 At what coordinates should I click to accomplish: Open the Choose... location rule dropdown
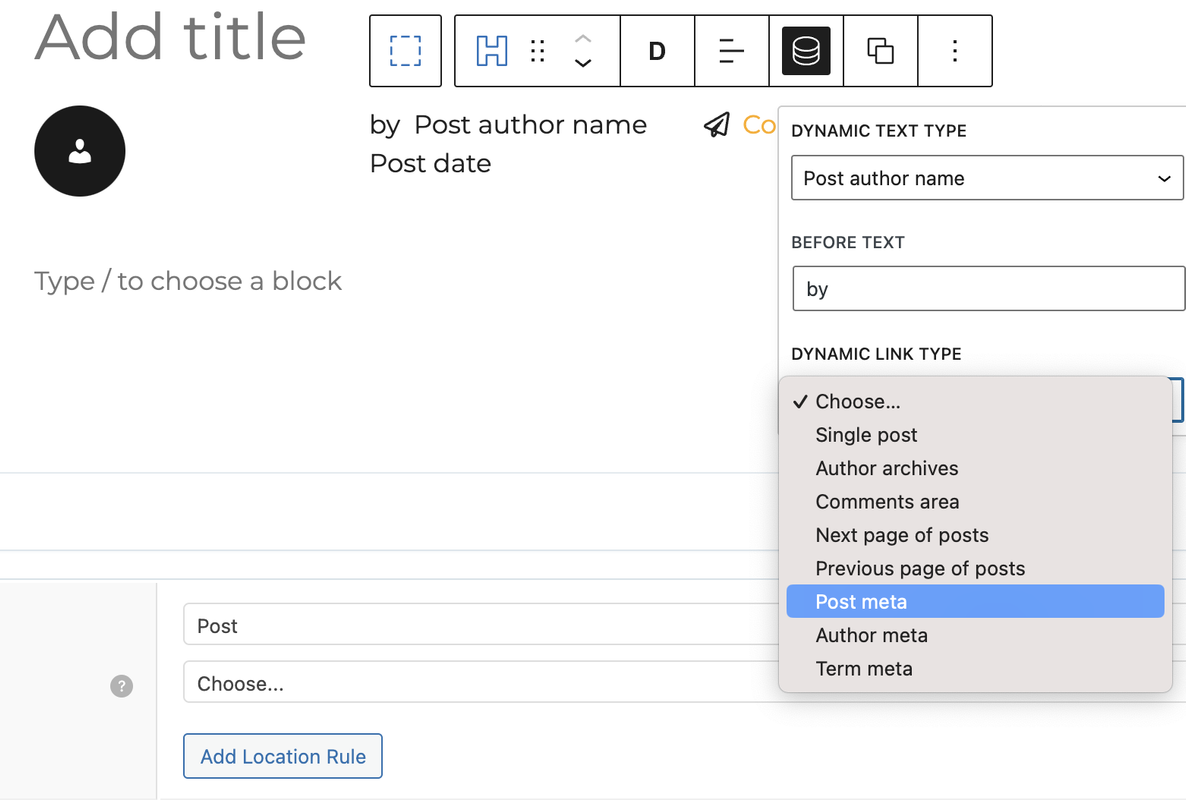pyautogui.click(x=480, y=684)
